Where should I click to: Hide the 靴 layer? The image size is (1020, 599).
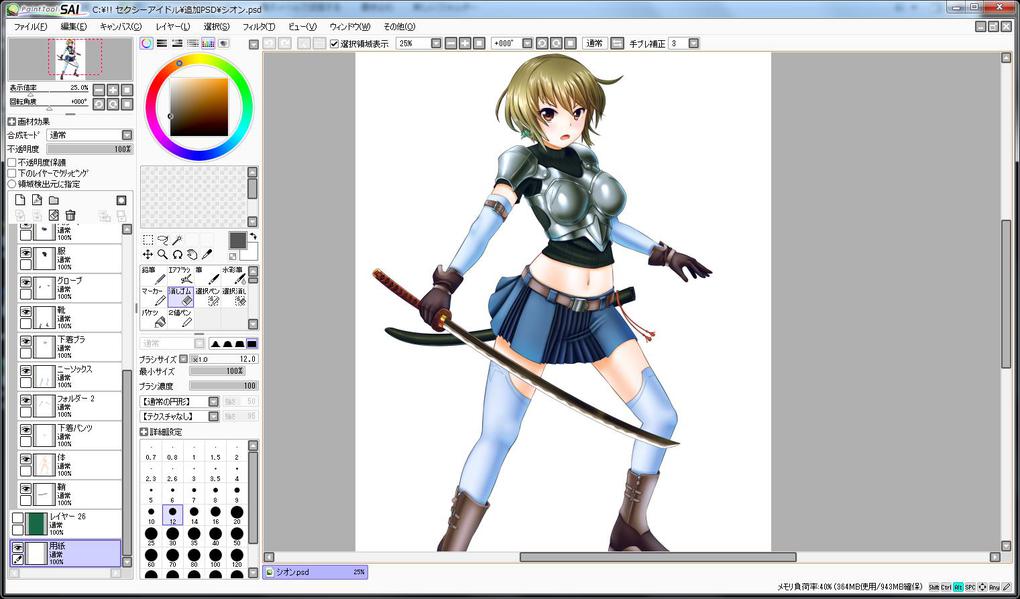tap(26, 312)
